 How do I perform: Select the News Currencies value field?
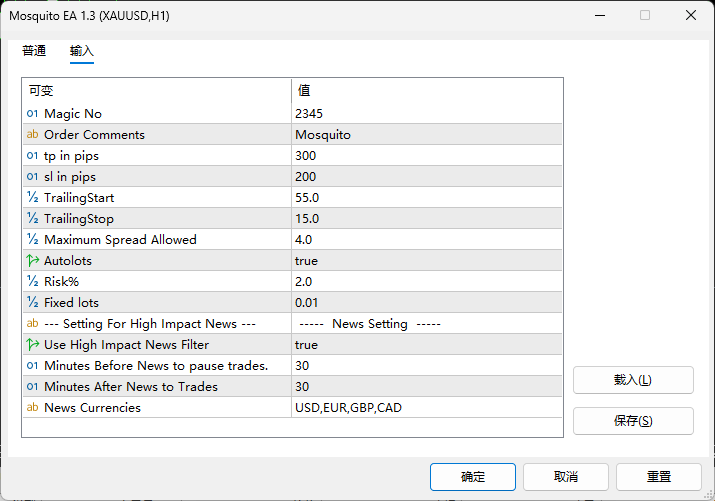[x=426, y=408]
